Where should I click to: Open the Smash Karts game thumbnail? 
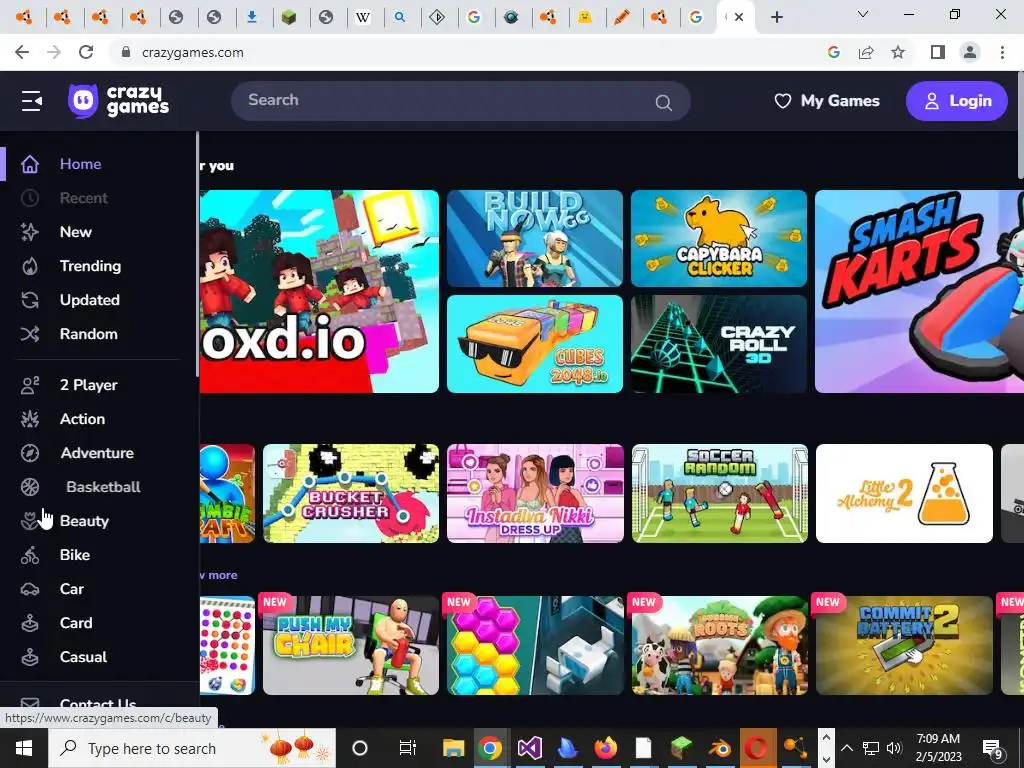tap(920, 291)
